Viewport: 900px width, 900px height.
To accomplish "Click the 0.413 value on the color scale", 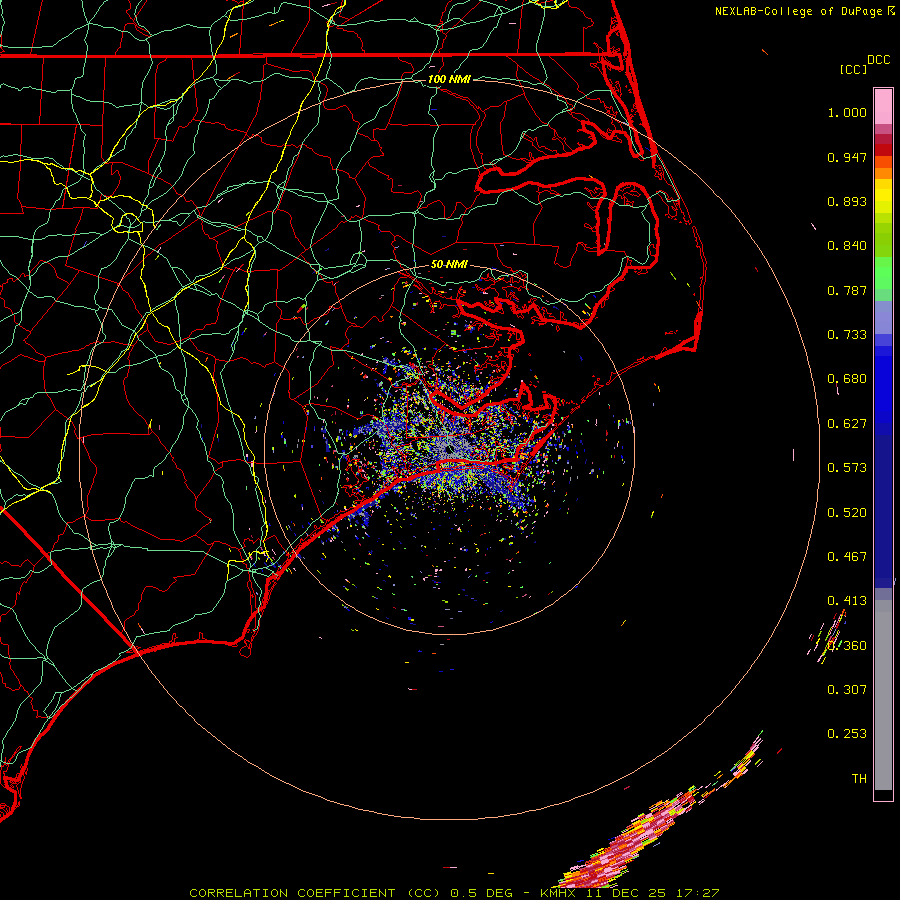I will (847, 601).
